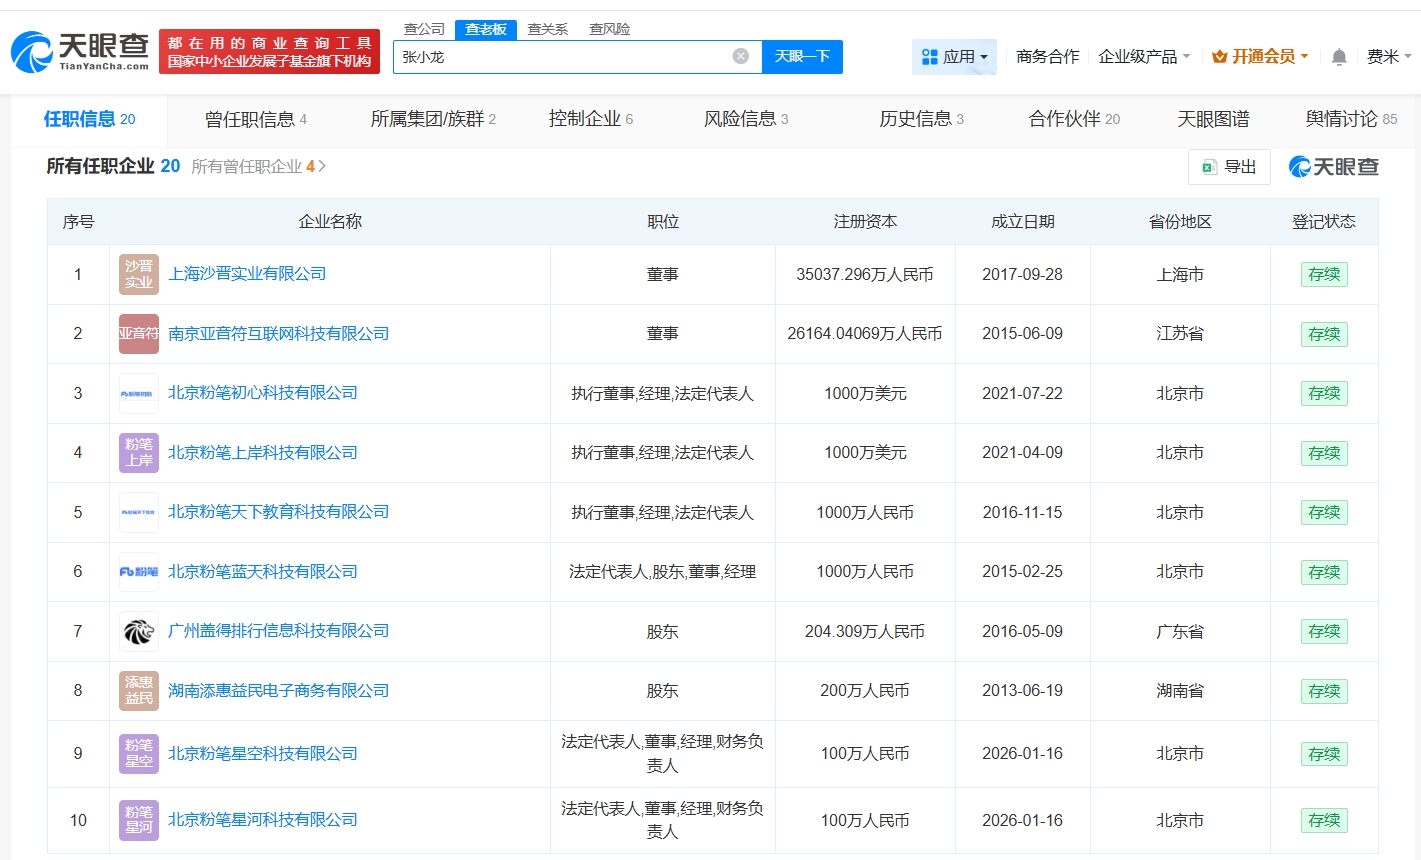Image resolution: width=1421 pixels, height=860 pixels.
Task: Switch to 查关系 search mode
Action: [548, 29]
